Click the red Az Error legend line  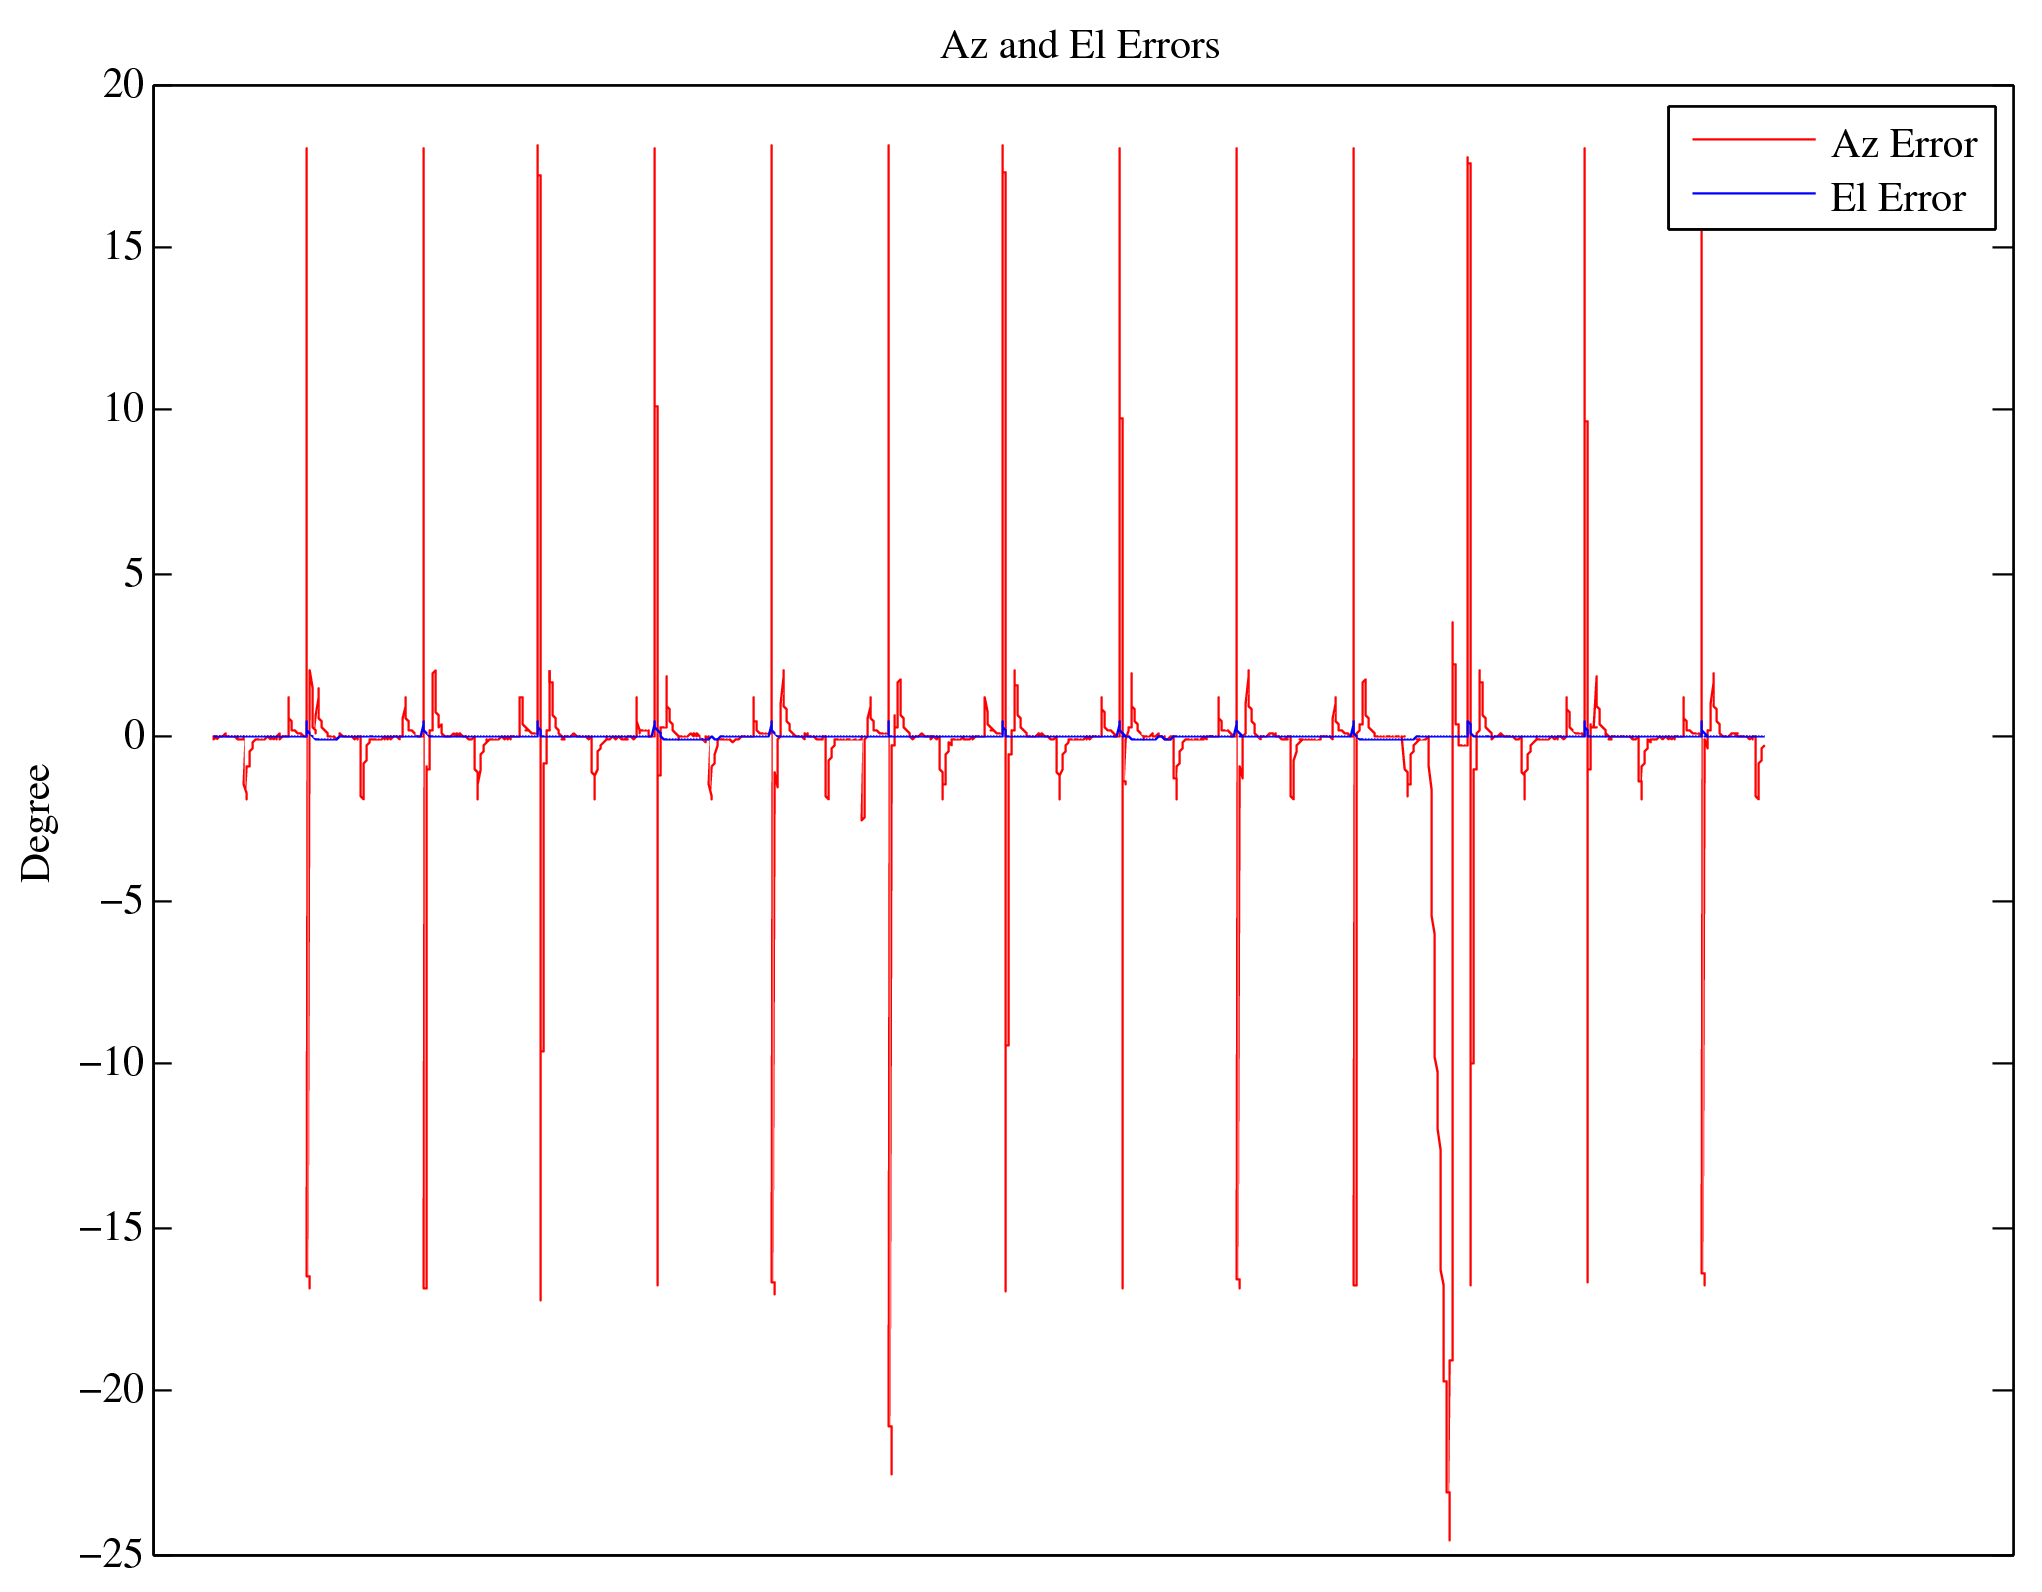1752,140
